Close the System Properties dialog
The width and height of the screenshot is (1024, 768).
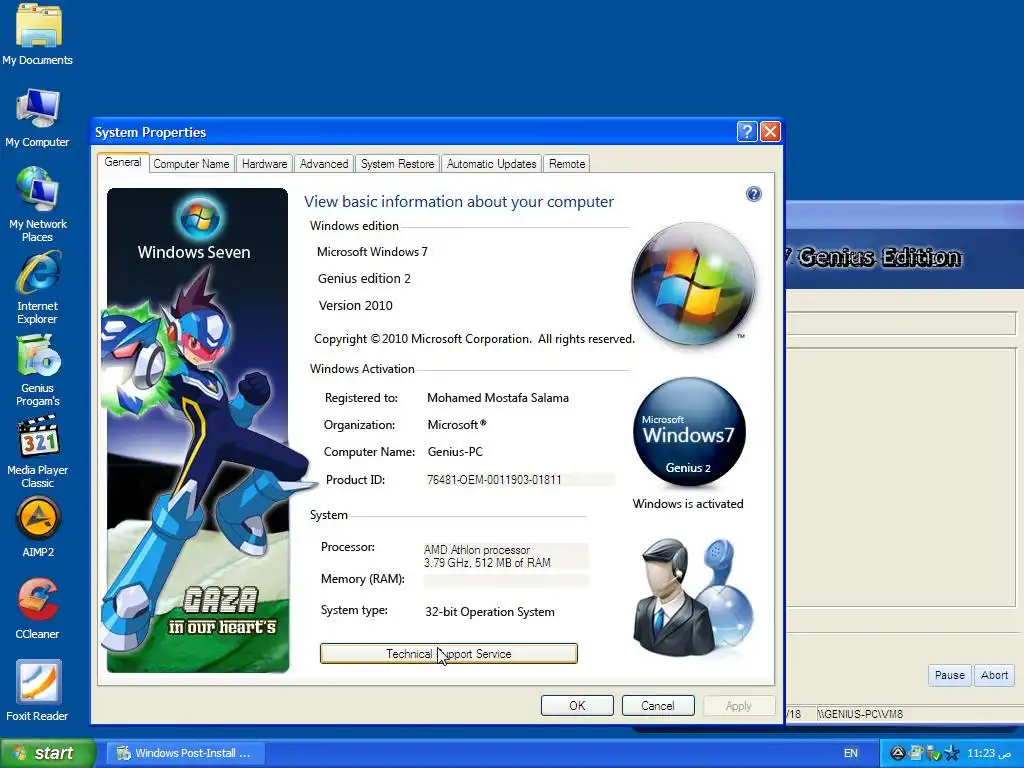pos(771,132)
